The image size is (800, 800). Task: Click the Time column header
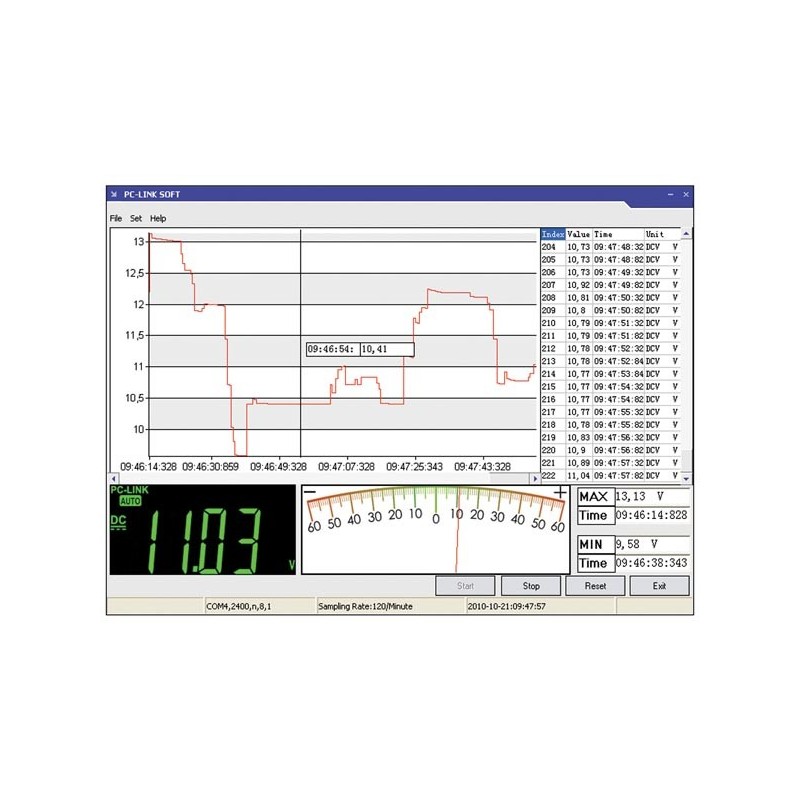pos(618,234)
